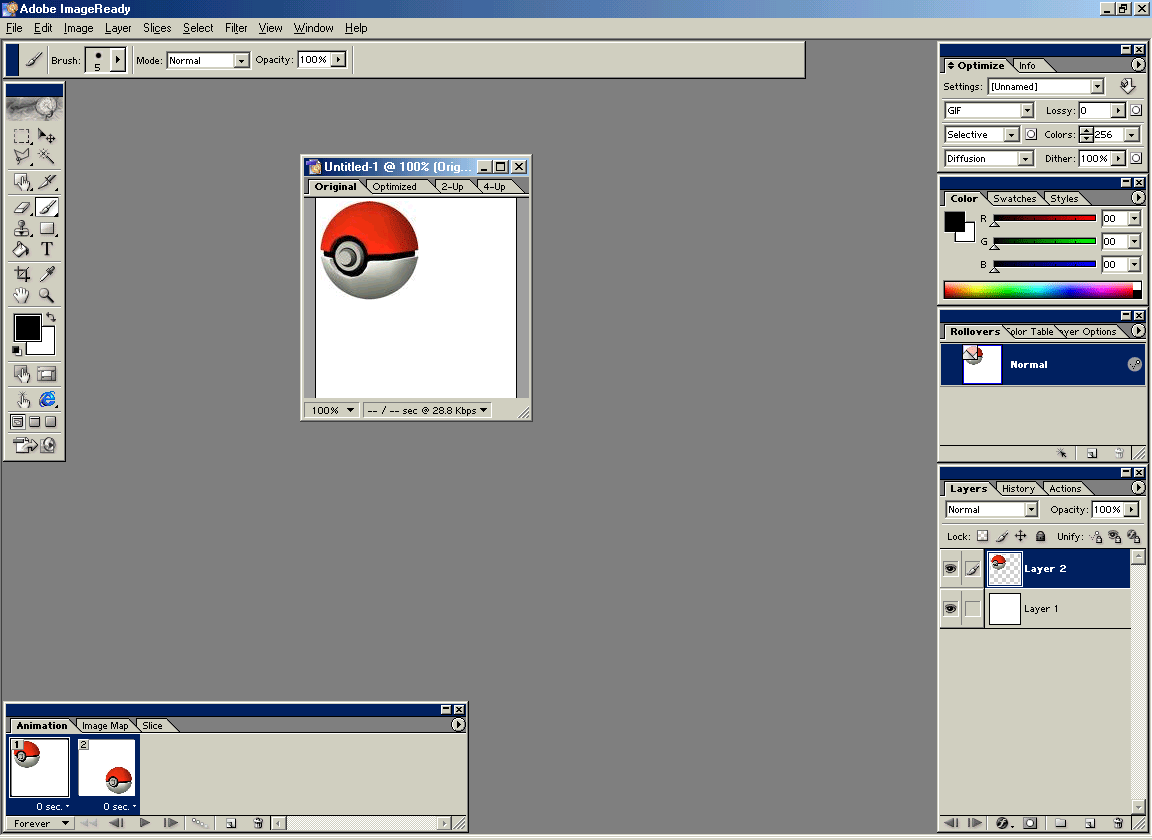The height and width of the screenshot is (840, 1152).
Task: Toggle visibility of Layer 2
Action: (950, 569)
